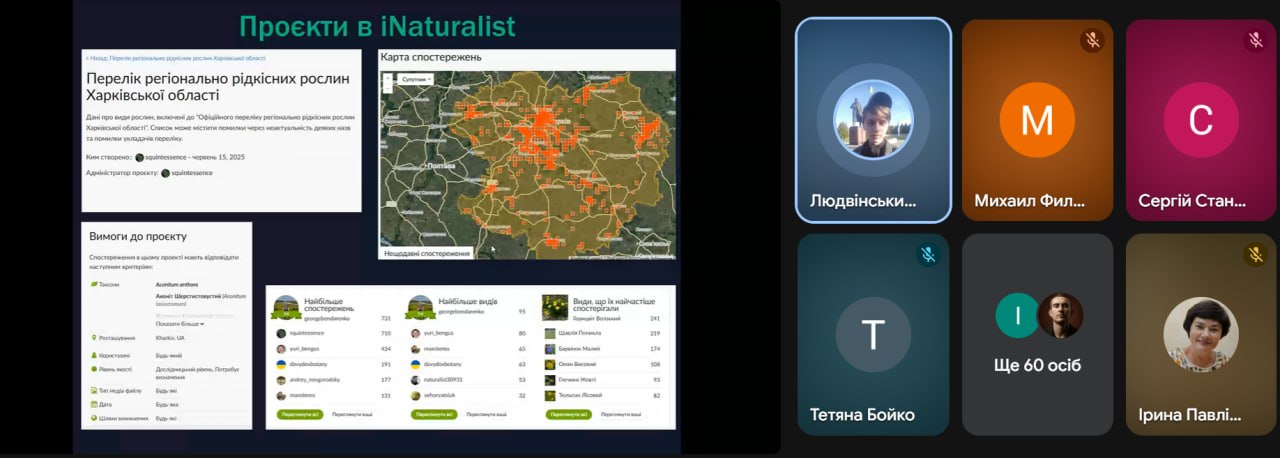Image resolution: width=1280 pixels, height=458 pixels.
Task: Click Переглянути ваші under Найбільше видів
Action: [x=484, y=413]
